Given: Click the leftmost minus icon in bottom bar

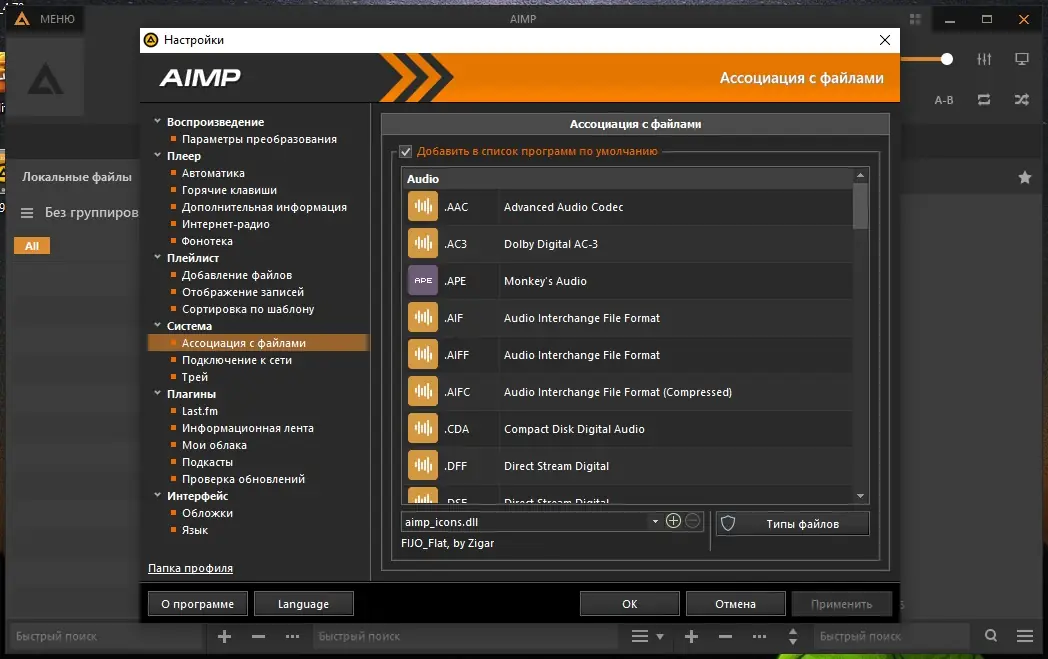Looking at the screenshot, I should tap(259, 636).
